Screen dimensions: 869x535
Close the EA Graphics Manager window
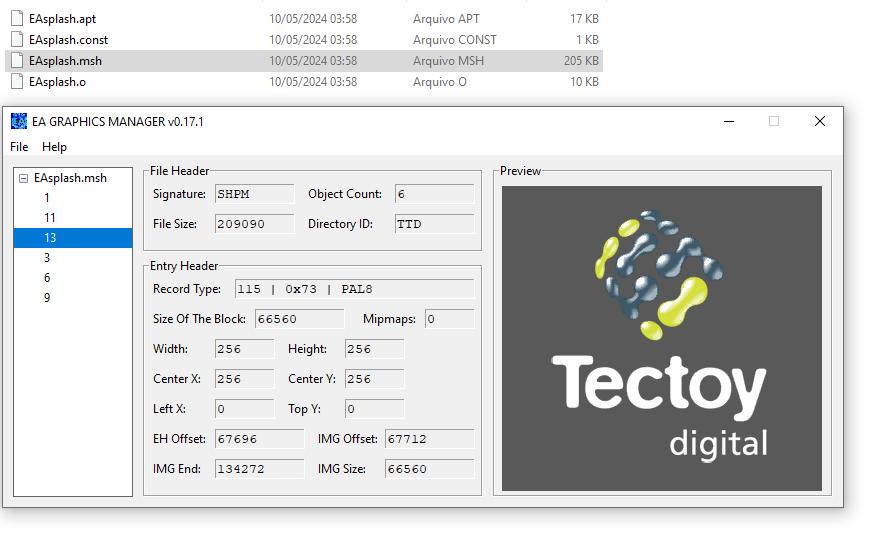[x=820, y=121]
